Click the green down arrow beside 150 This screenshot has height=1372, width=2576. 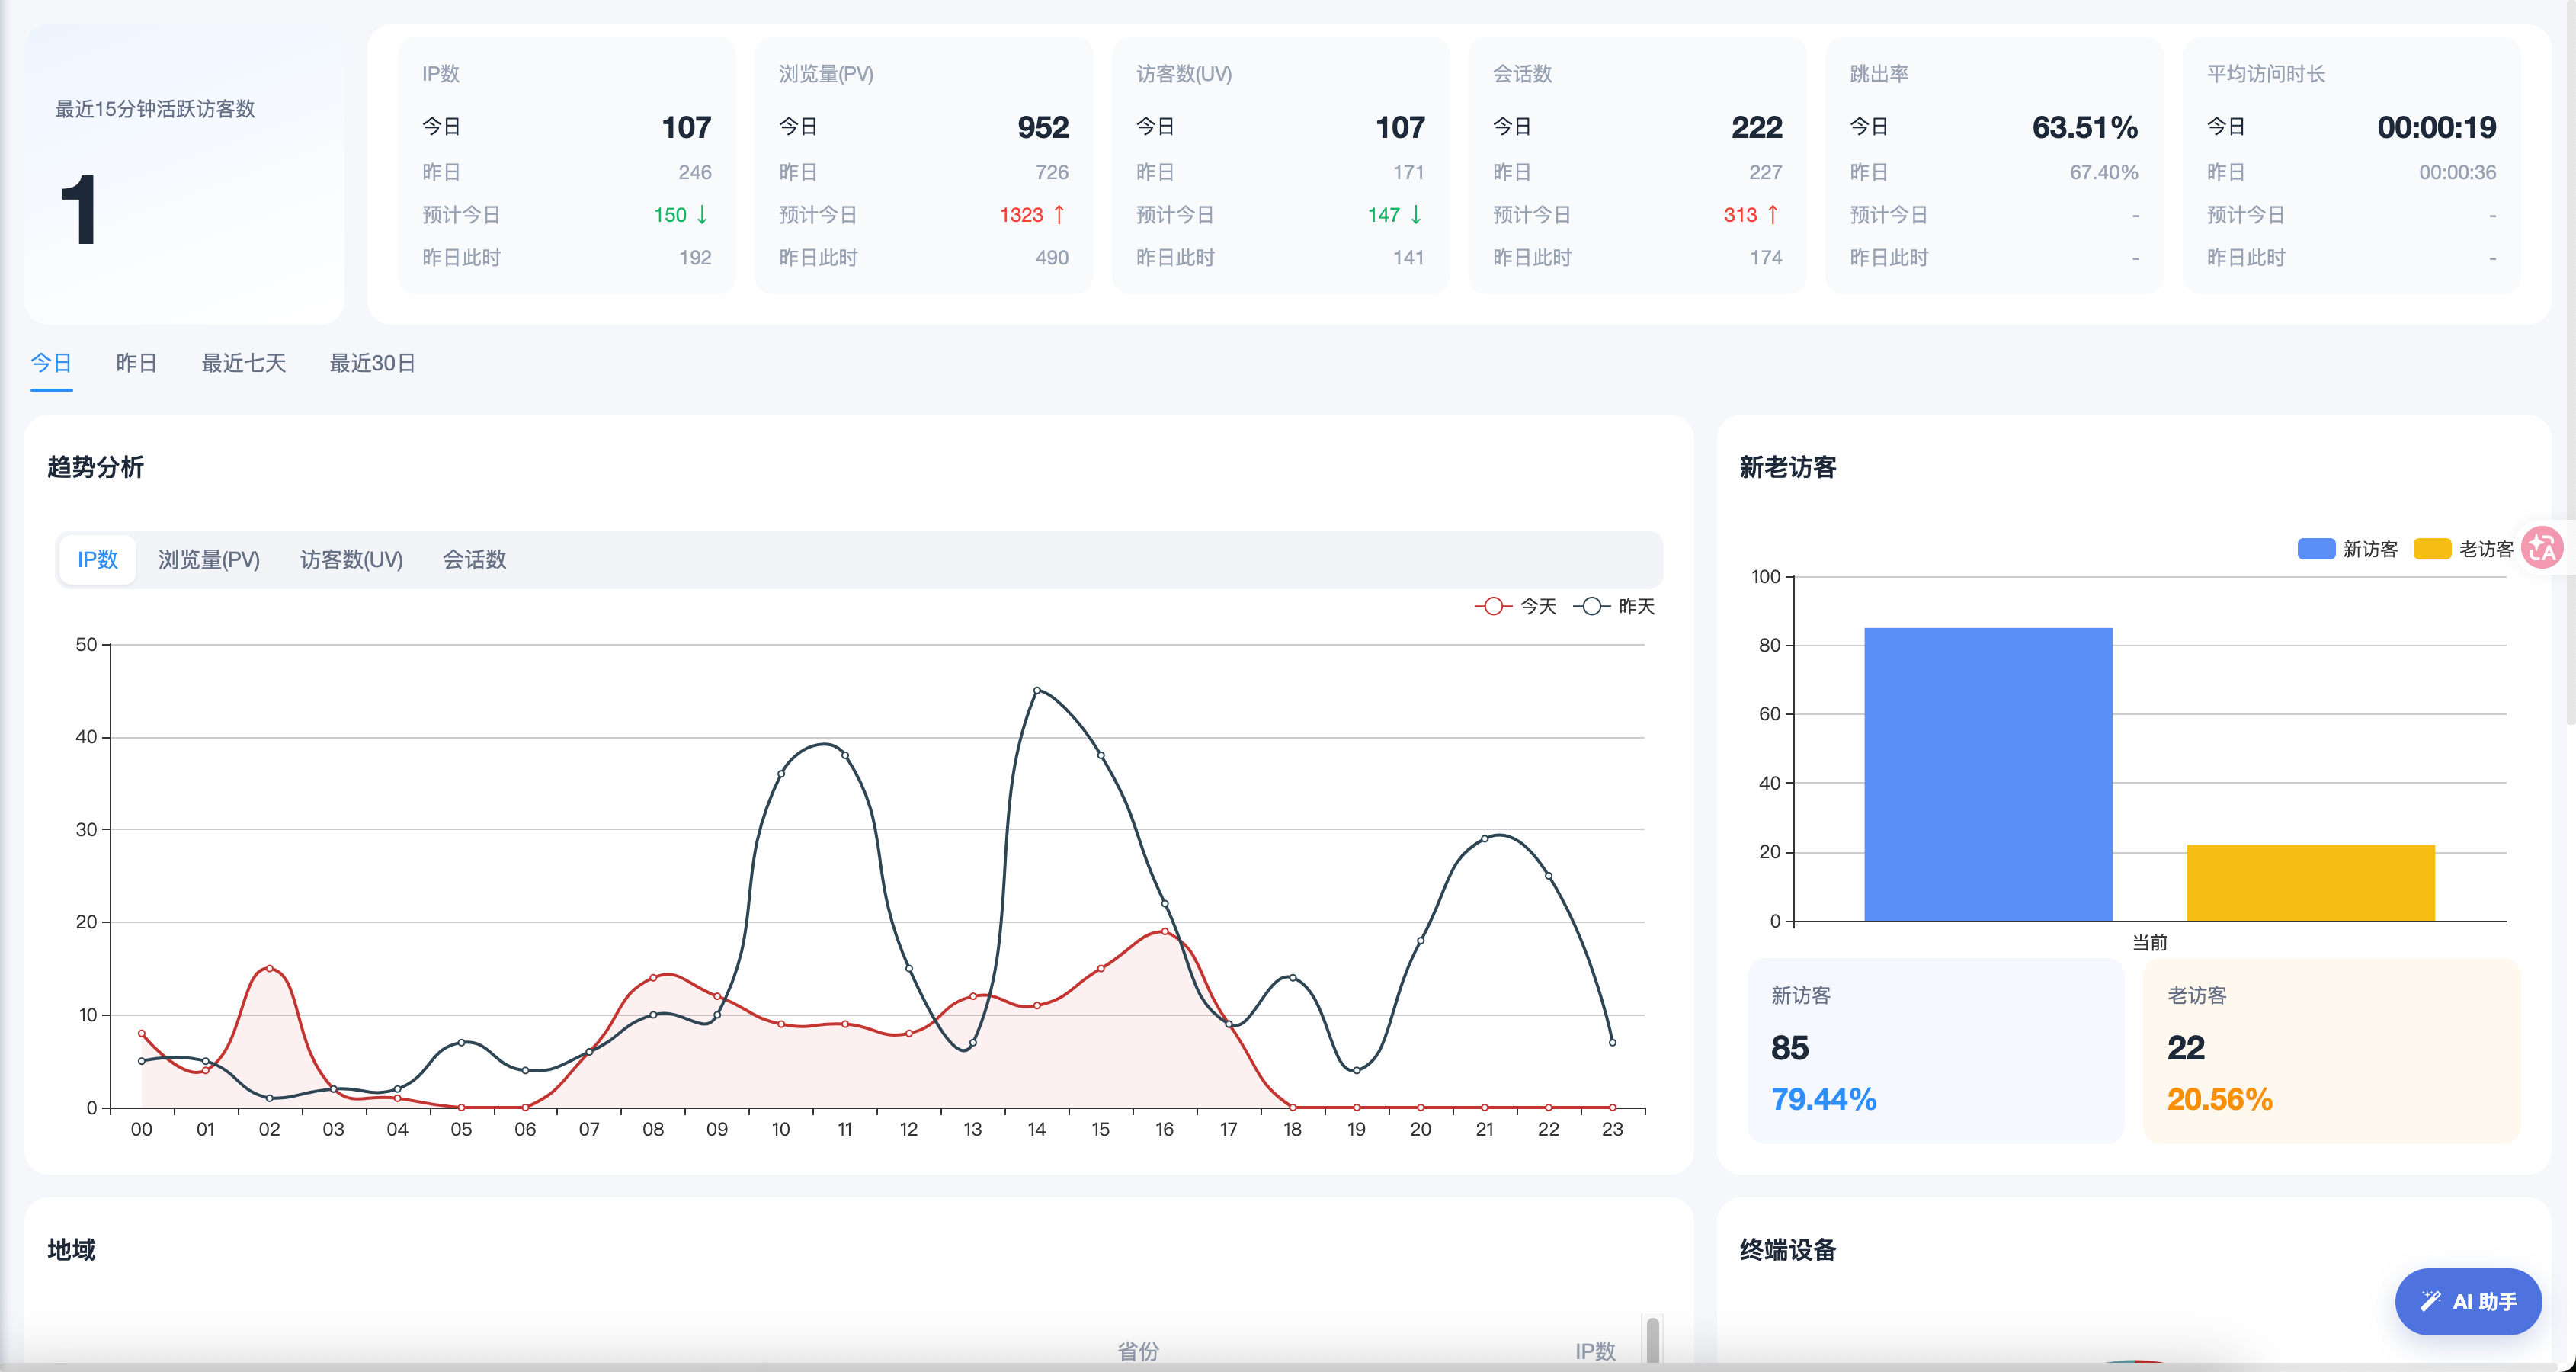(x=702, y=215)
